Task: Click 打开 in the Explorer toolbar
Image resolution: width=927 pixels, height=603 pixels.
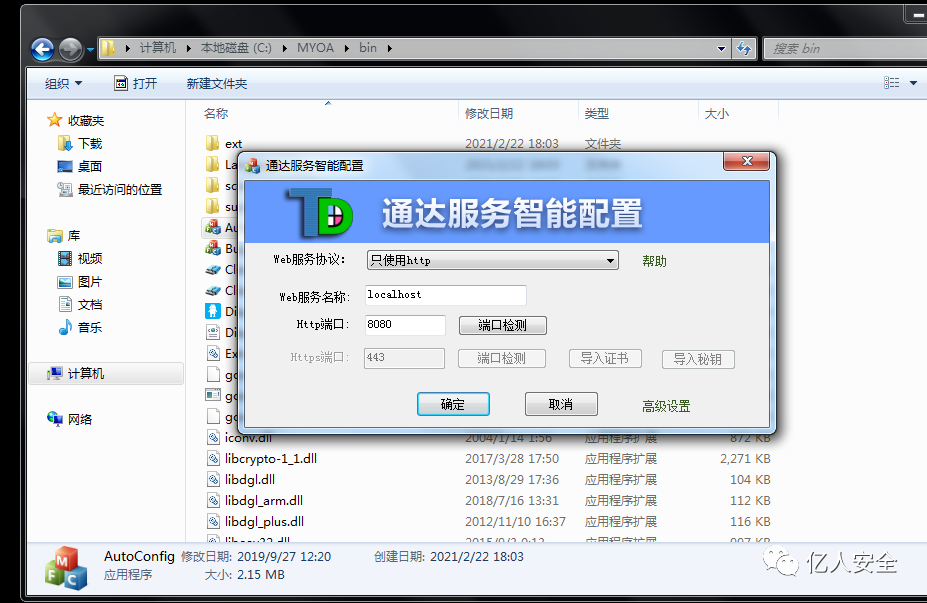Action: tap(136, 83)
